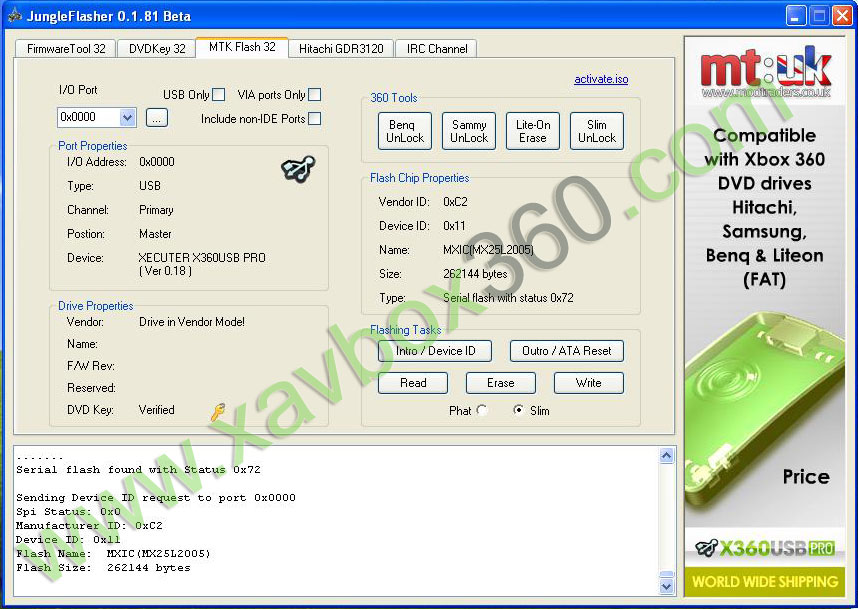
Task: Click the Benq UnLock button
Action: pyautogui.click(x=405, y=131)
